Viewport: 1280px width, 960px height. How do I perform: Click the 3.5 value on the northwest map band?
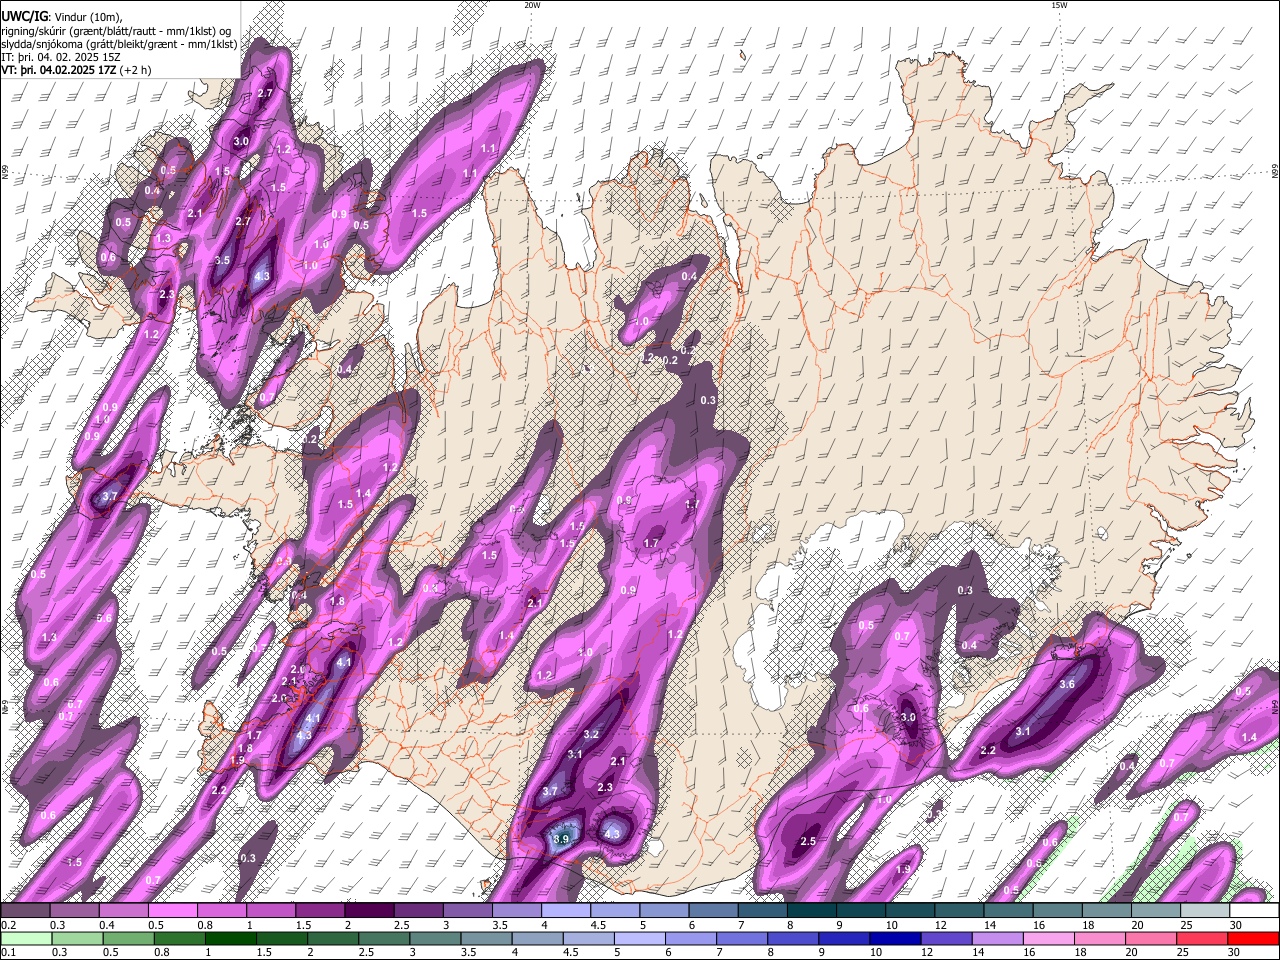point(222,260)
